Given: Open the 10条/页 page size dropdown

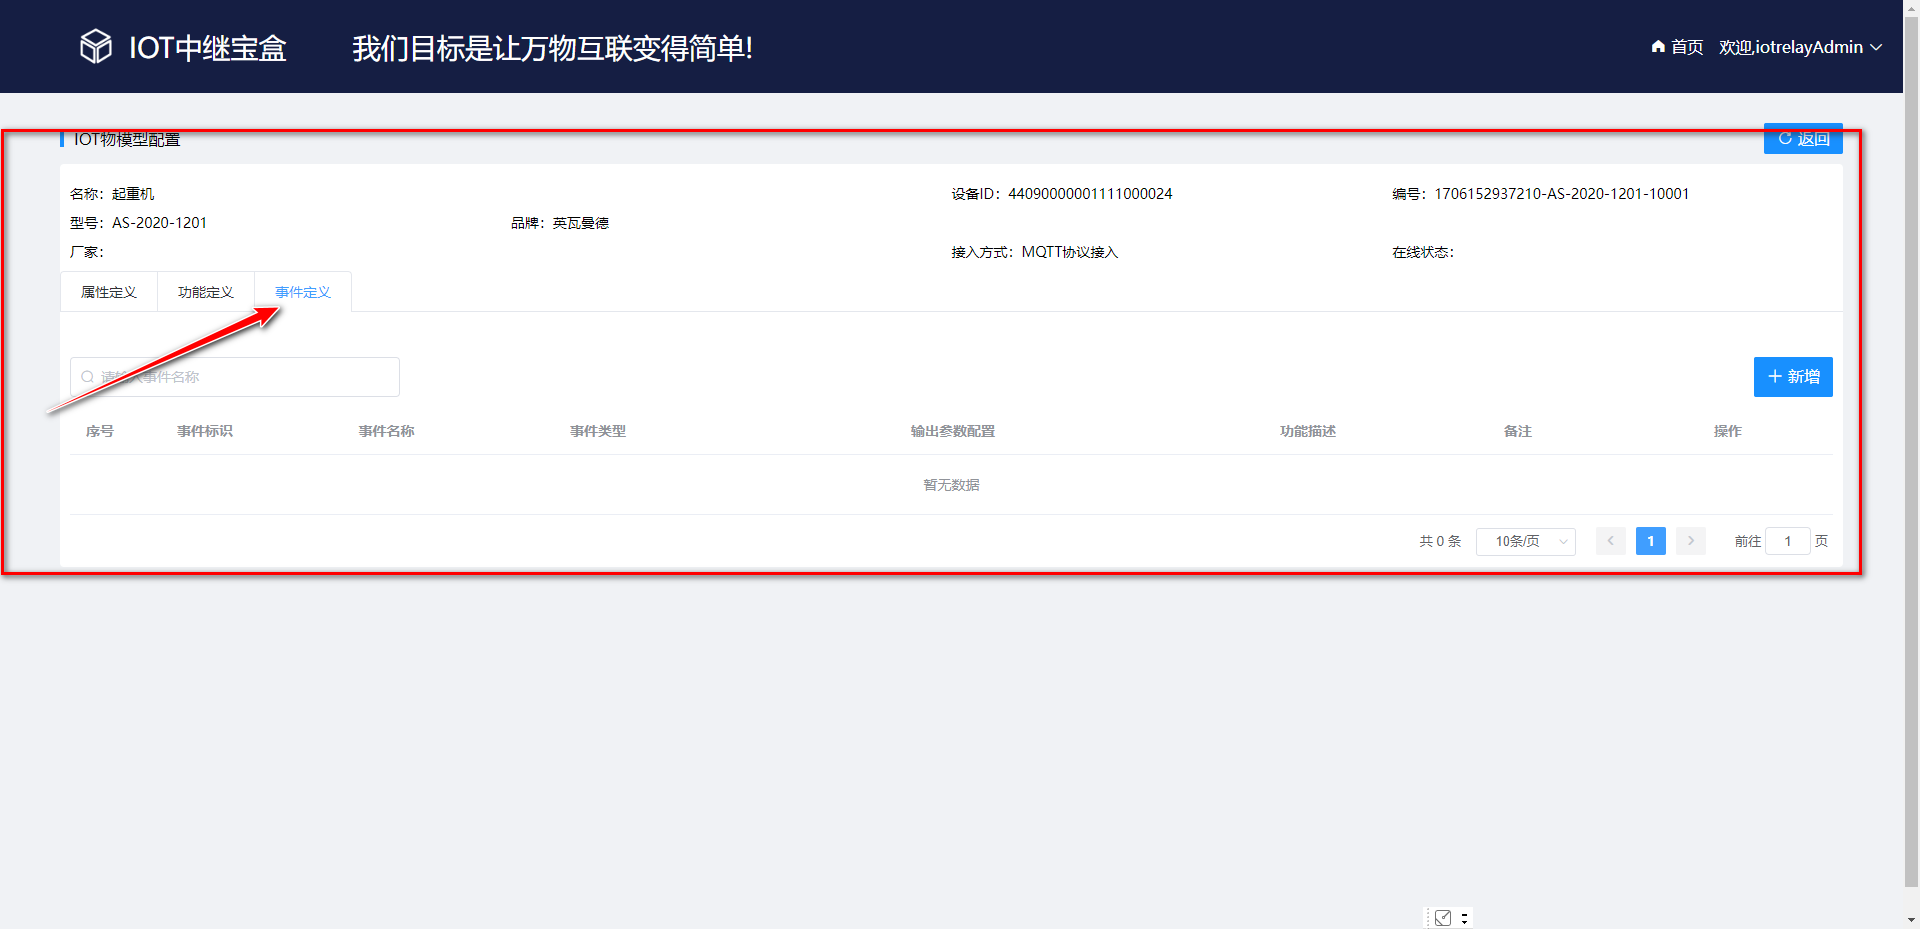Looking at the screenshot, I should (1525, 541).
